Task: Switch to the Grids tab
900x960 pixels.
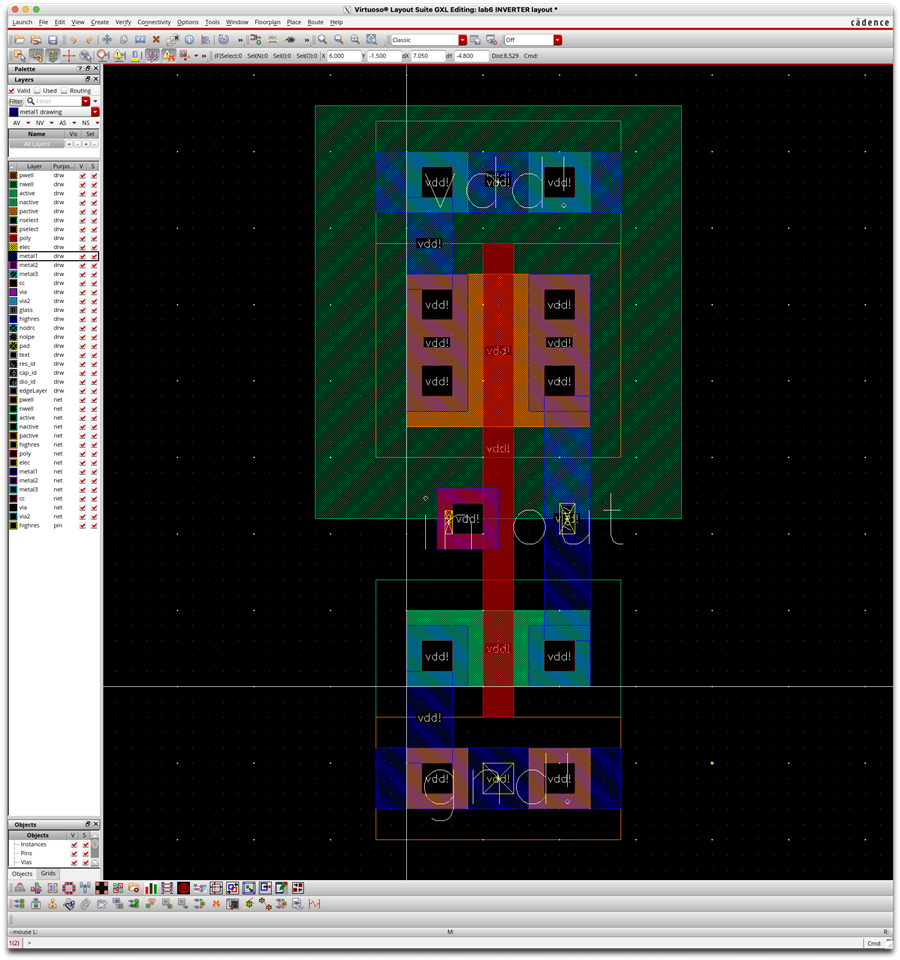Action: point(48,873)
